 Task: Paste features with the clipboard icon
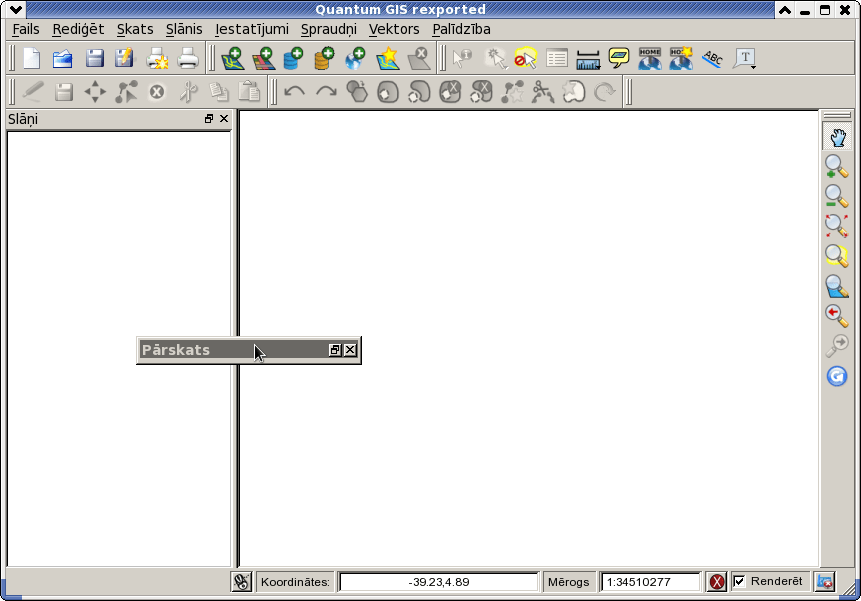click(249, 92)
